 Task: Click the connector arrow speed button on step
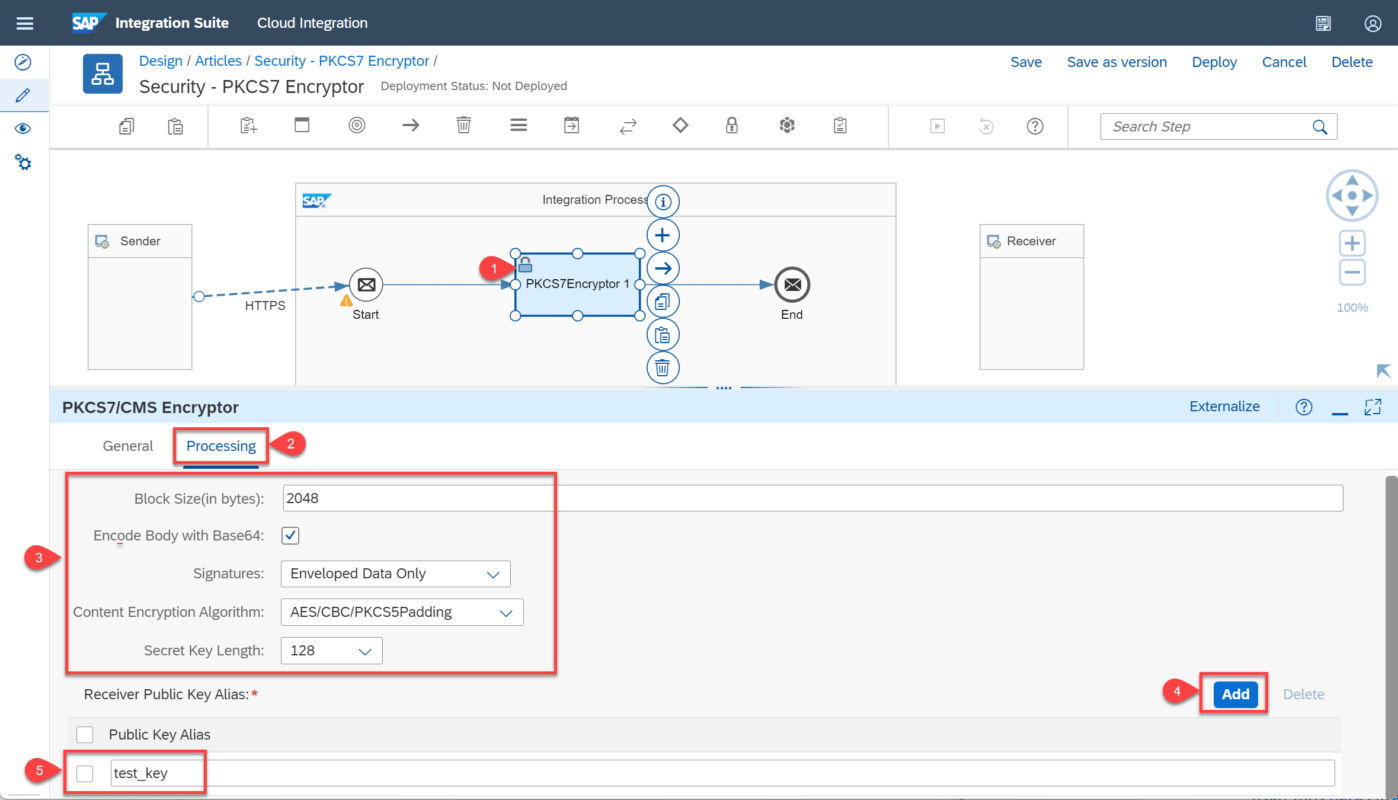[662, 268]
